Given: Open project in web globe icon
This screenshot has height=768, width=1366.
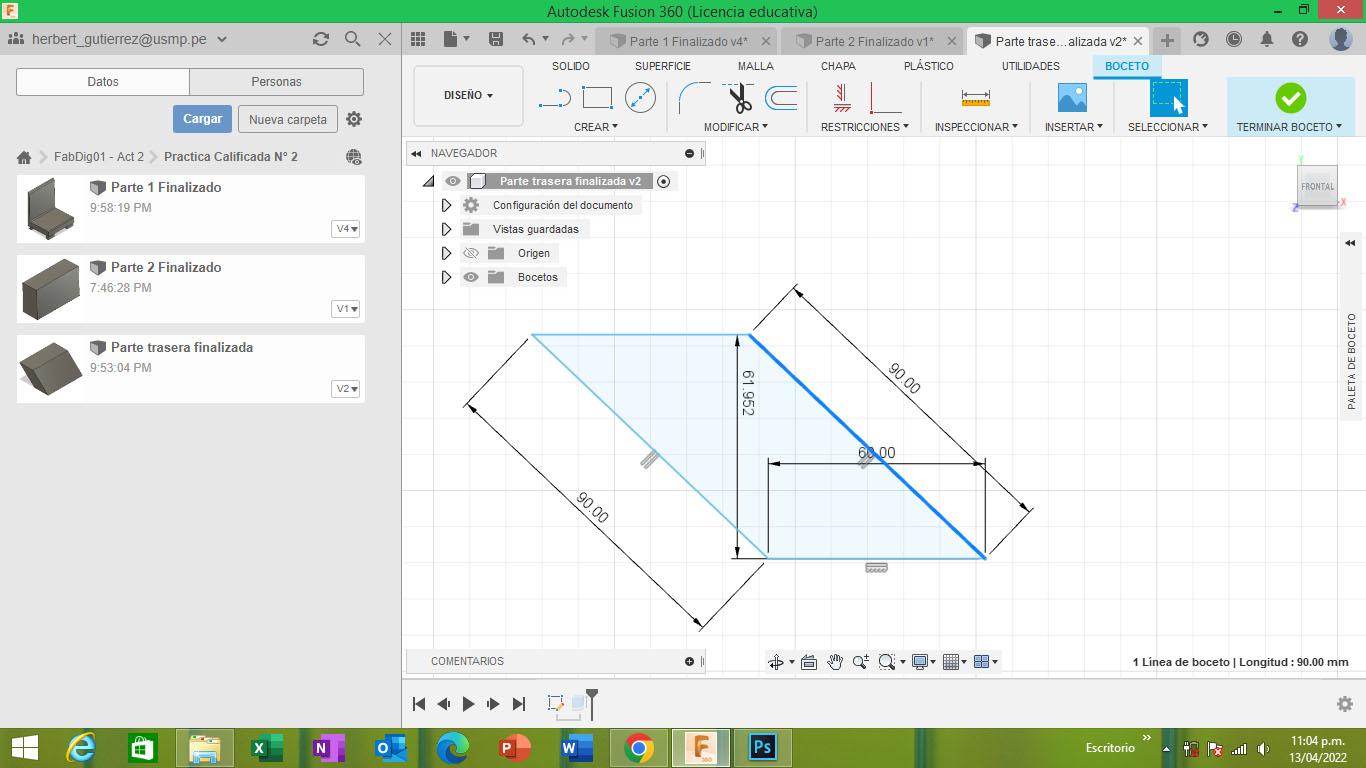Looking at the screenshot, I should click(x=353, y=157).
